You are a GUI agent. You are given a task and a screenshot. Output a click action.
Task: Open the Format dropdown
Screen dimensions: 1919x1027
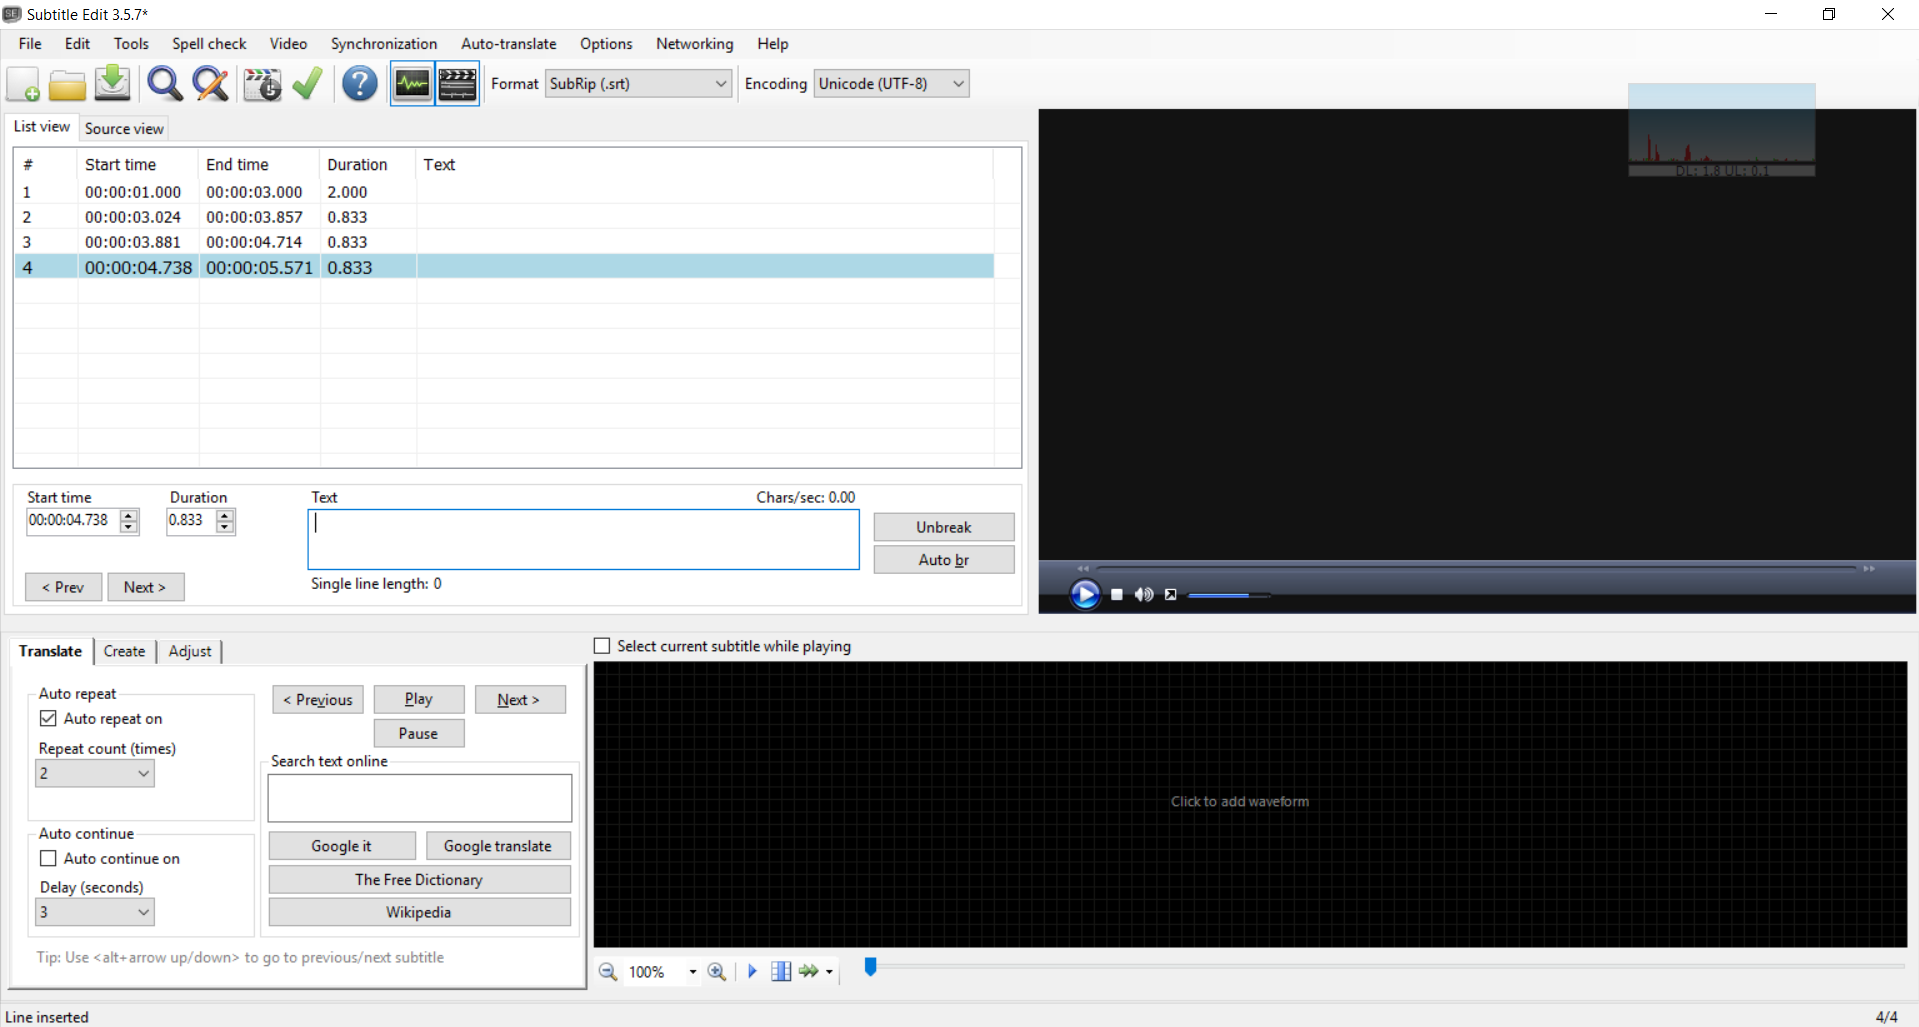click(x=721, y=83)
